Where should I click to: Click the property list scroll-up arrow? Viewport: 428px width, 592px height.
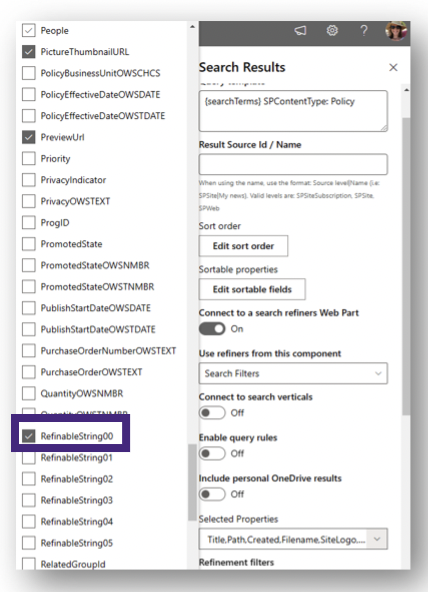click(x=192, y=27)
